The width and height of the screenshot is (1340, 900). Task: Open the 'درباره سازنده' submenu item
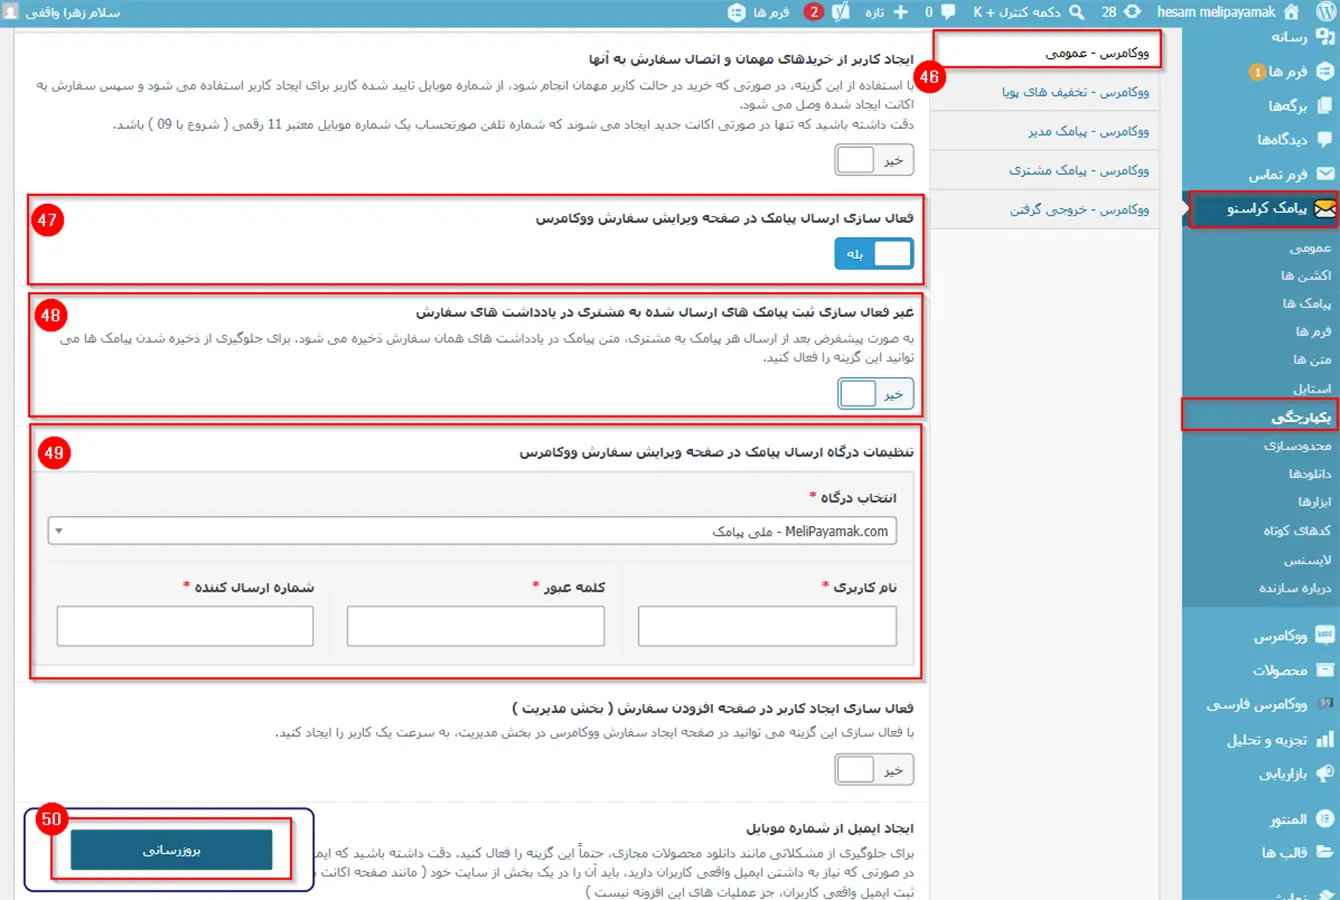1295,588
